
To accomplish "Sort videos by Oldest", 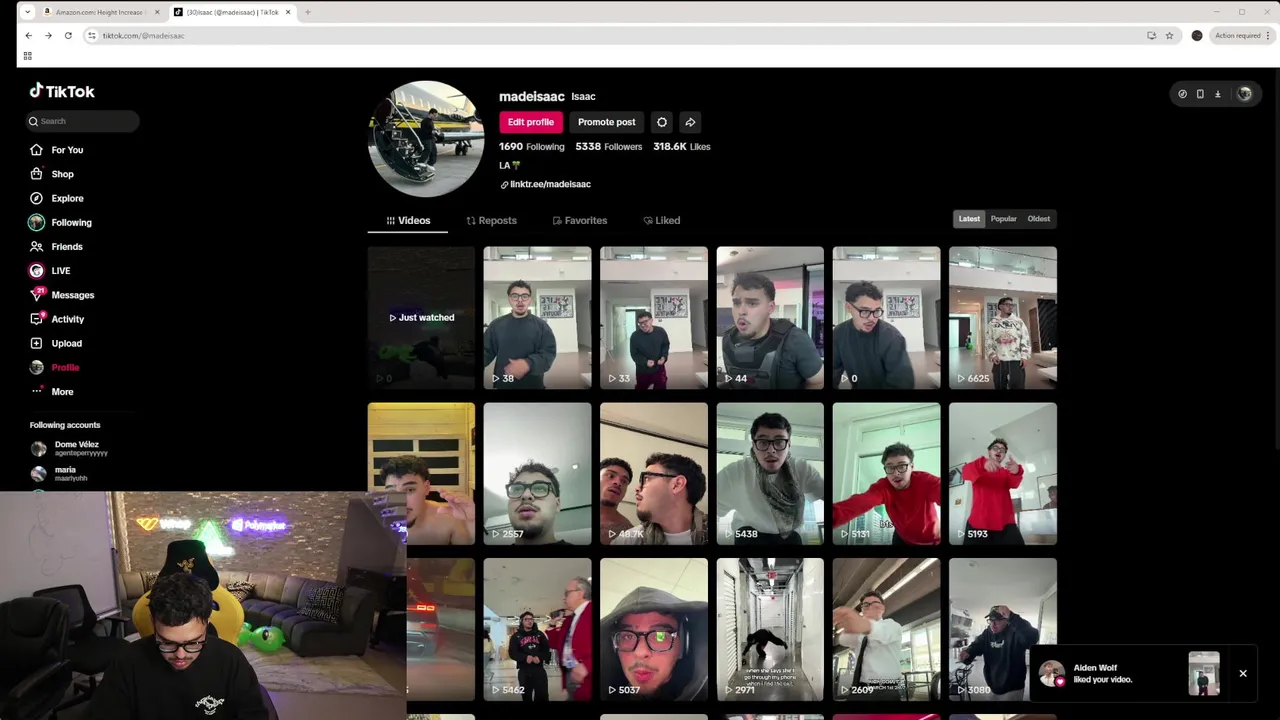I will pyautogui.click(x=1039, y=219).
